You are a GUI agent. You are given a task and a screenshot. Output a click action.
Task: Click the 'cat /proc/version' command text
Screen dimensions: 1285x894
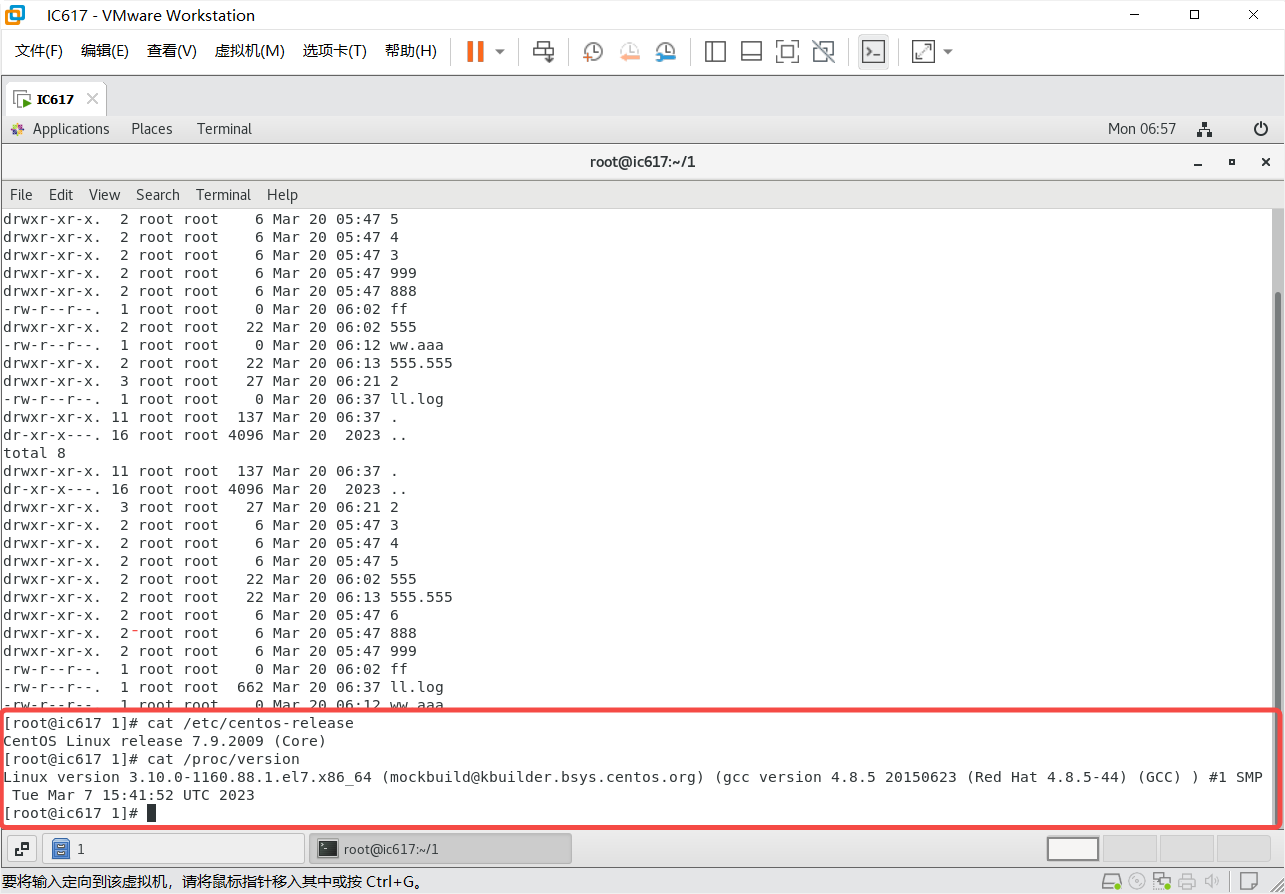pyautogui.click(x=223, y=759)
